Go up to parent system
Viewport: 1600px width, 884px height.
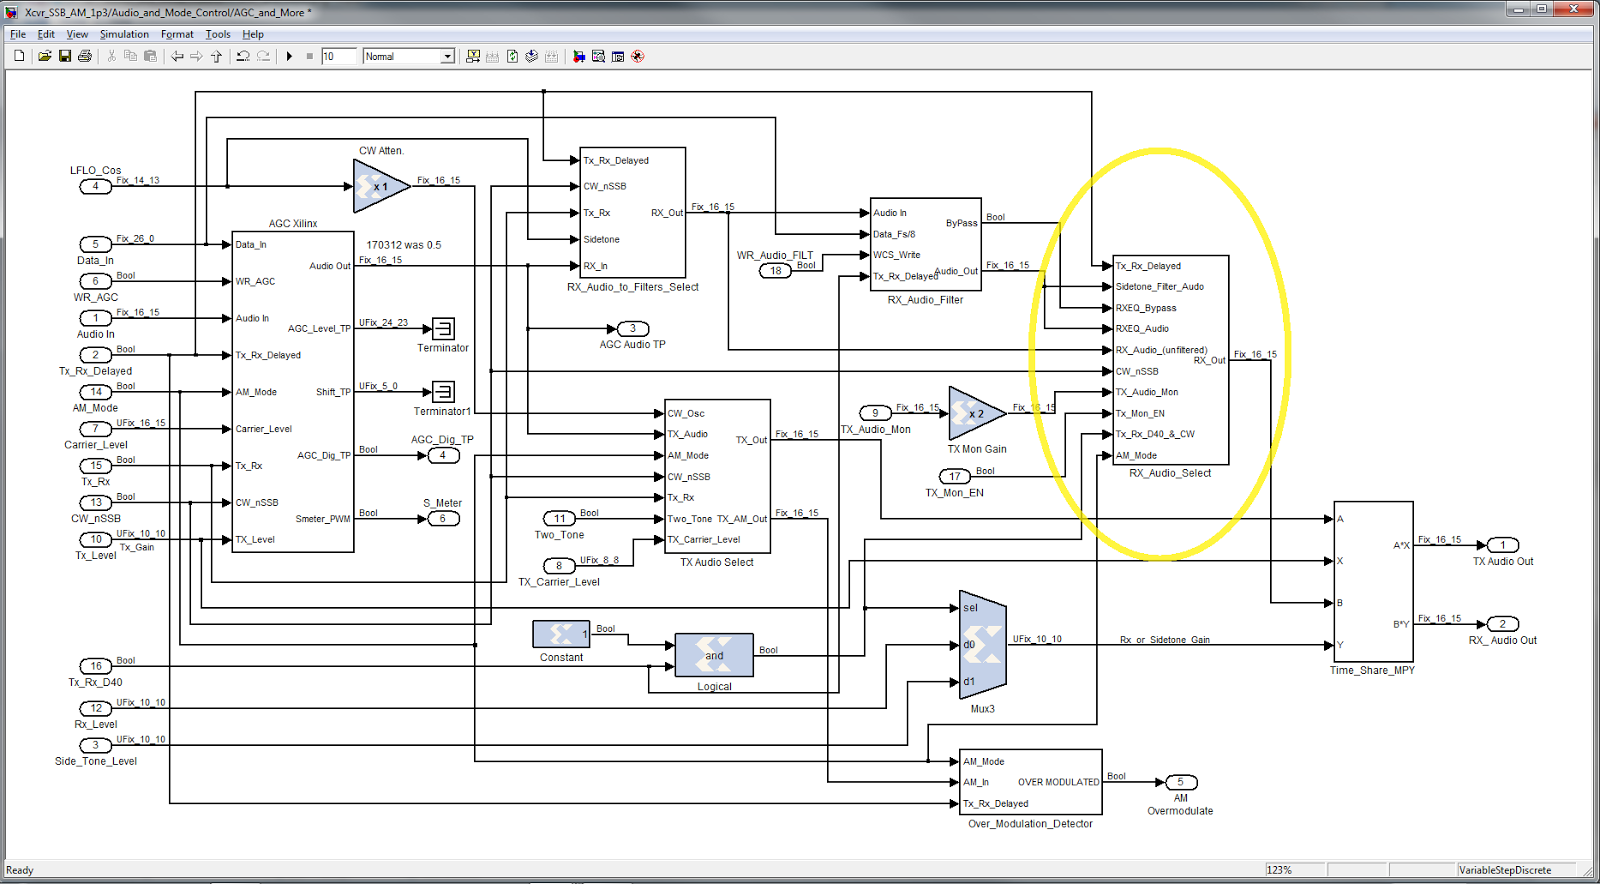216,56
